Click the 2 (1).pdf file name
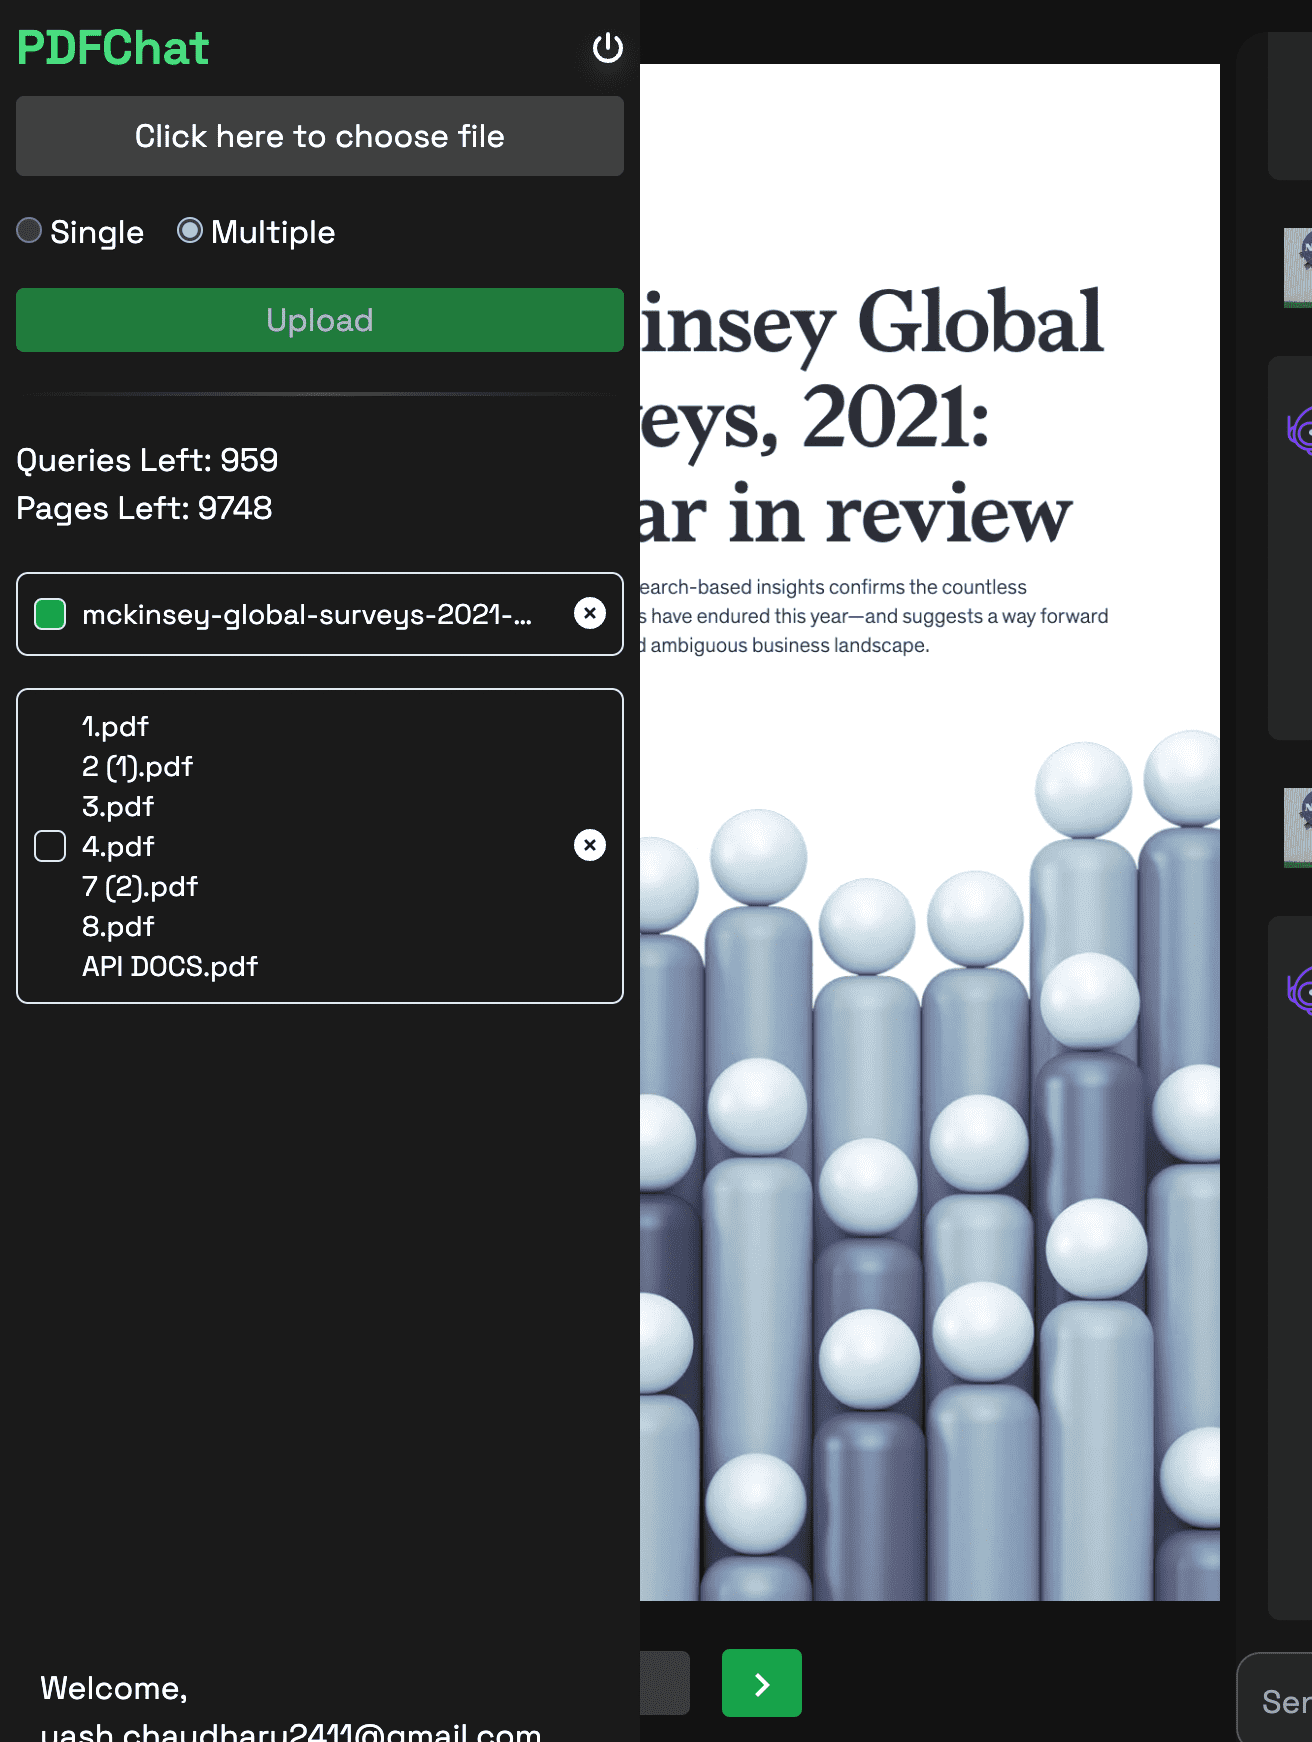Screen dimensions: 1312x1742 click(137, 766)
